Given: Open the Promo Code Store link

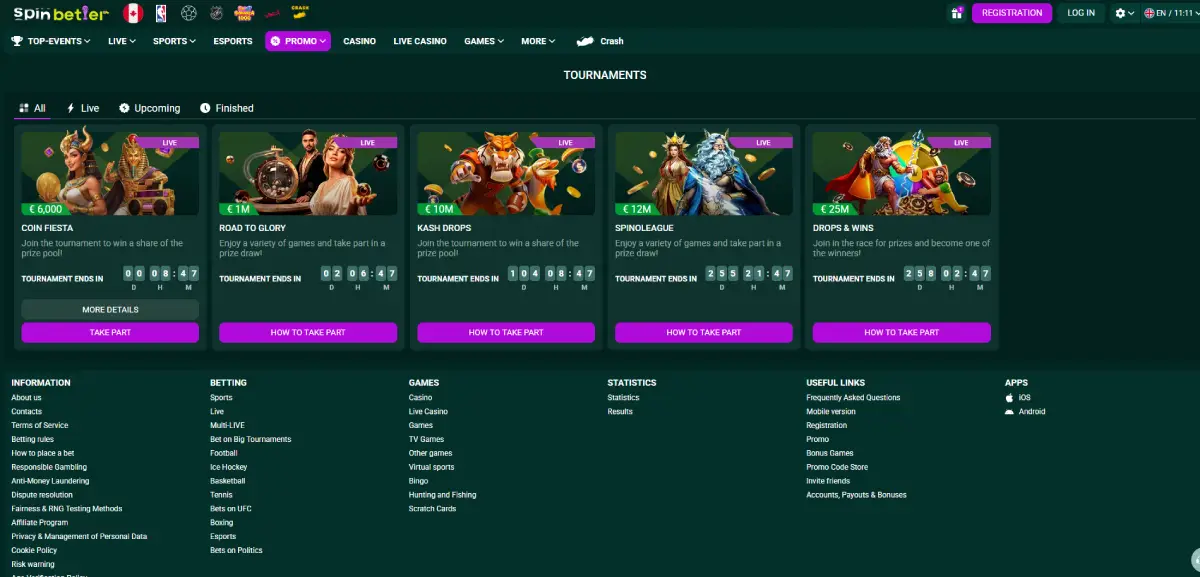Looking at the screenshot, I should [837, 467].
